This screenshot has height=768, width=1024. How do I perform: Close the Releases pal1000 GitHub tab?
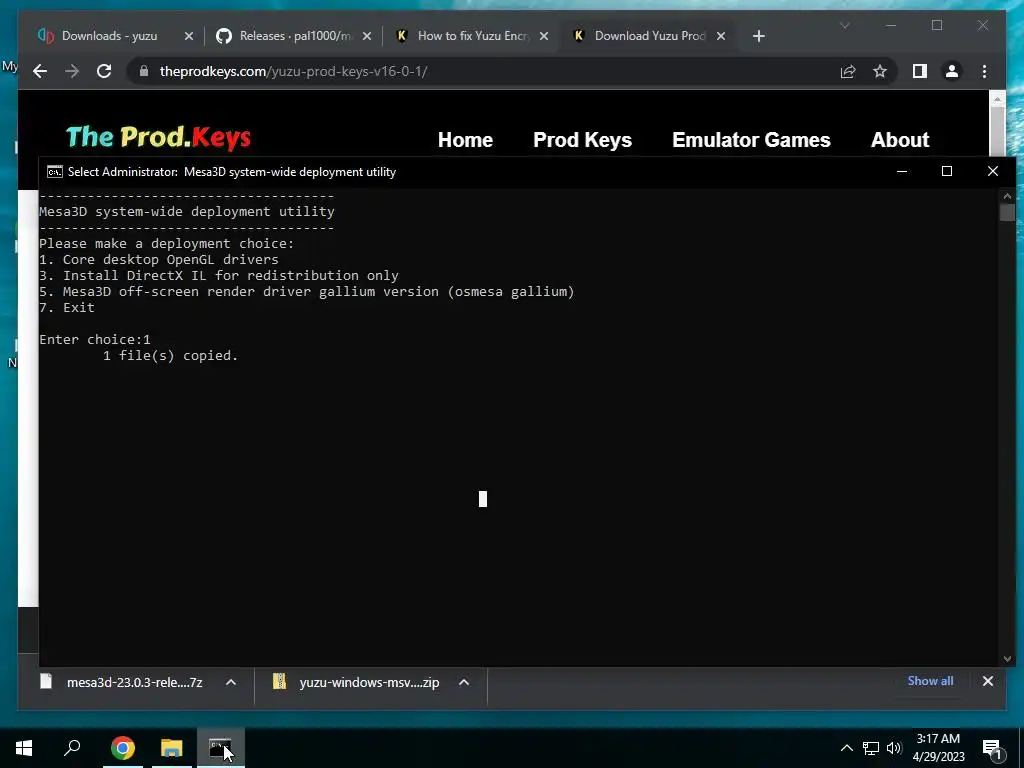coord(367,36)
